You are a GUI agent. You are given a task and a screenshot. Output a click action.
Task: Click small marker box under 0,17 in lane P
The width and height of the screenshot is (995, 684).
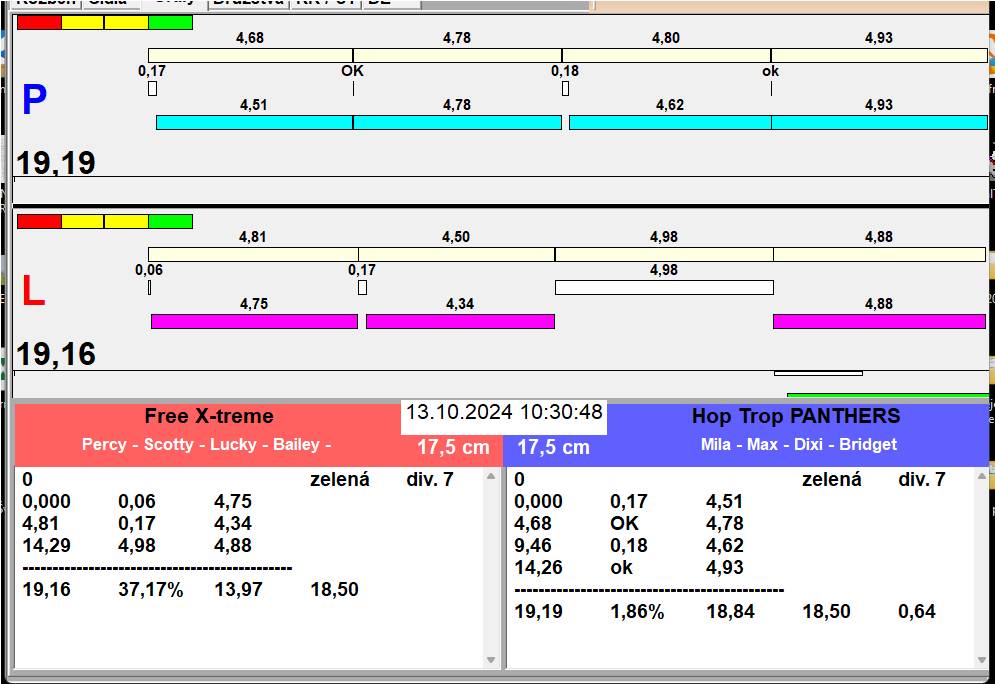(152, 88)
